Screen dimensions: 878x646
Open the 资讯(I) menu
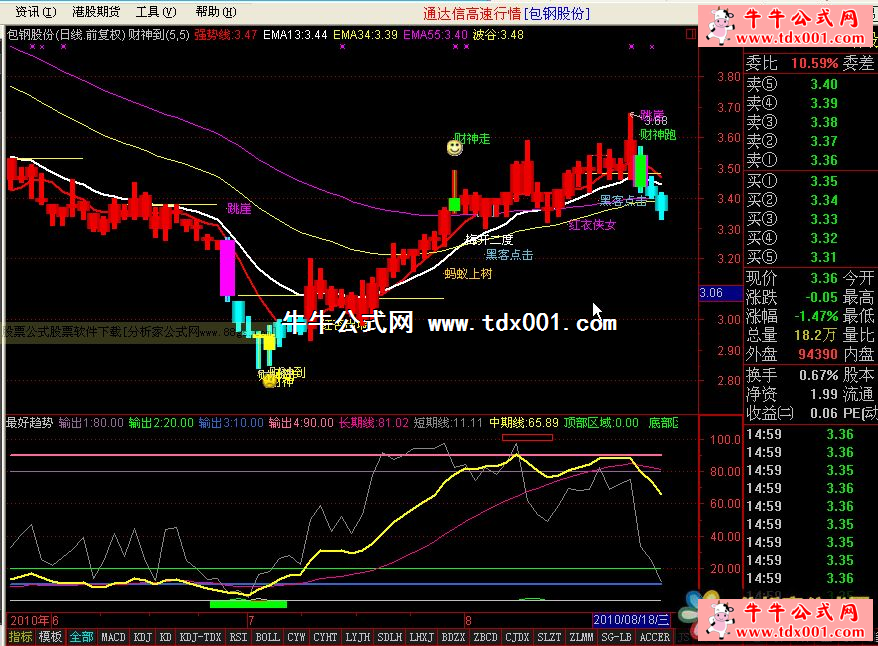[x=36, y=12]
